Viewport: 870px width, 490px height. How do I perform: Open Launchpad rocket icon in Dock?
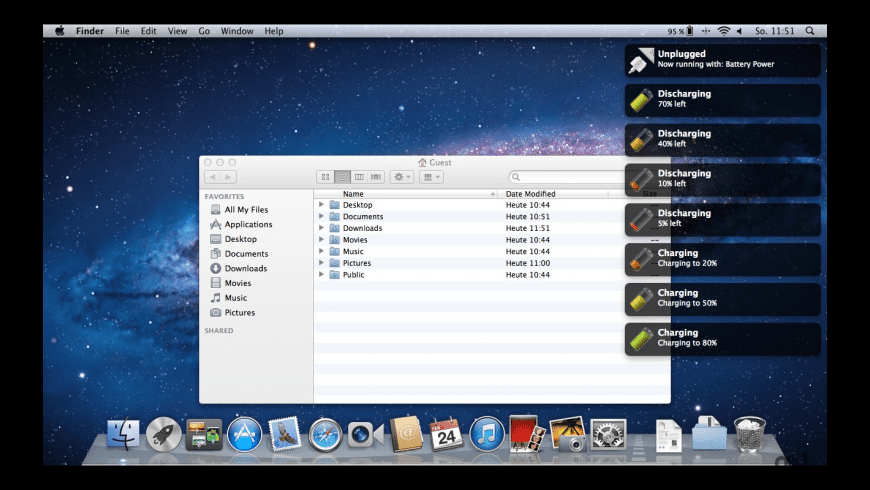tap(164, 434)
